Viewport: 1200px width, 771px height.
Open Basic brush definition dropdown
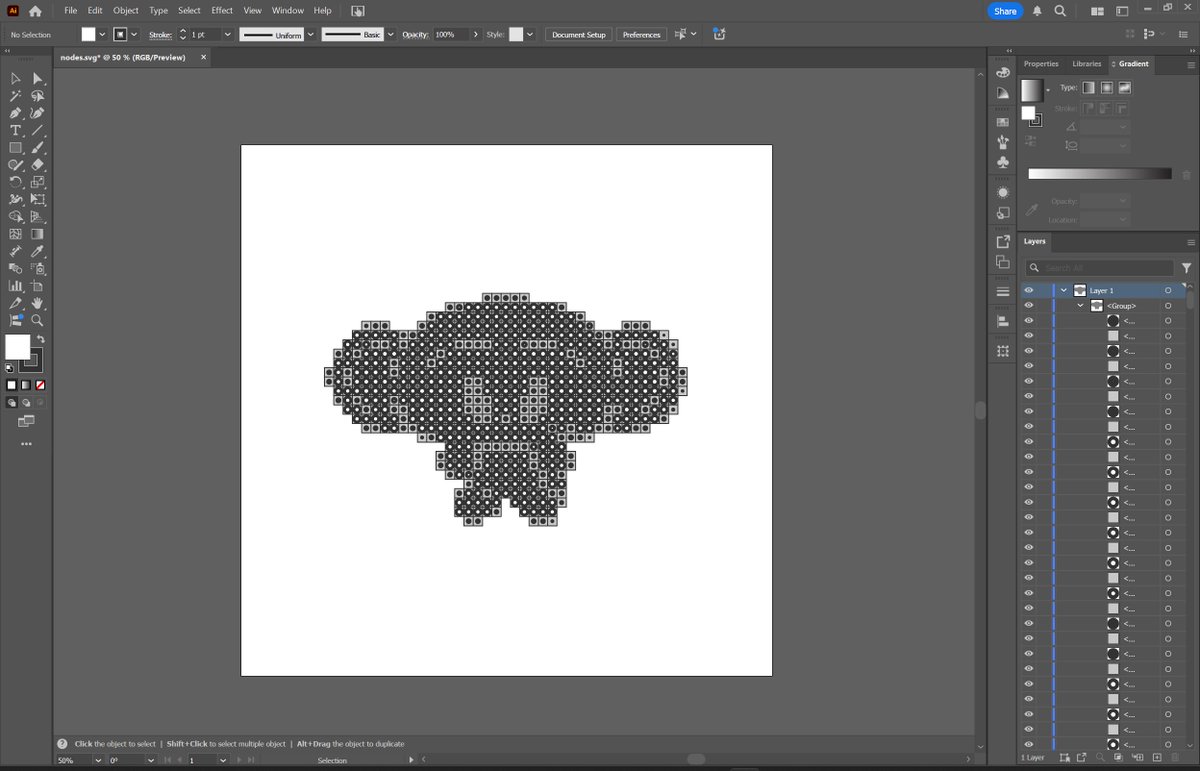390,34
